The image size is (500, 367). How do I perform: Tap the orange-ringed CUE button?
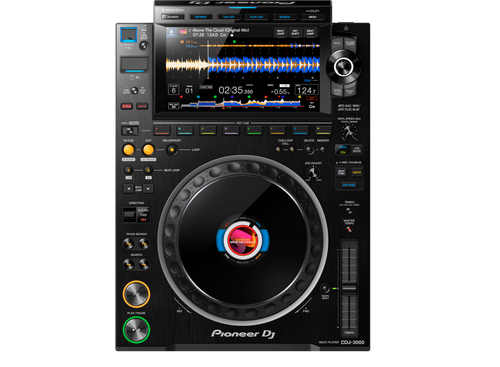tap(136, 294)
